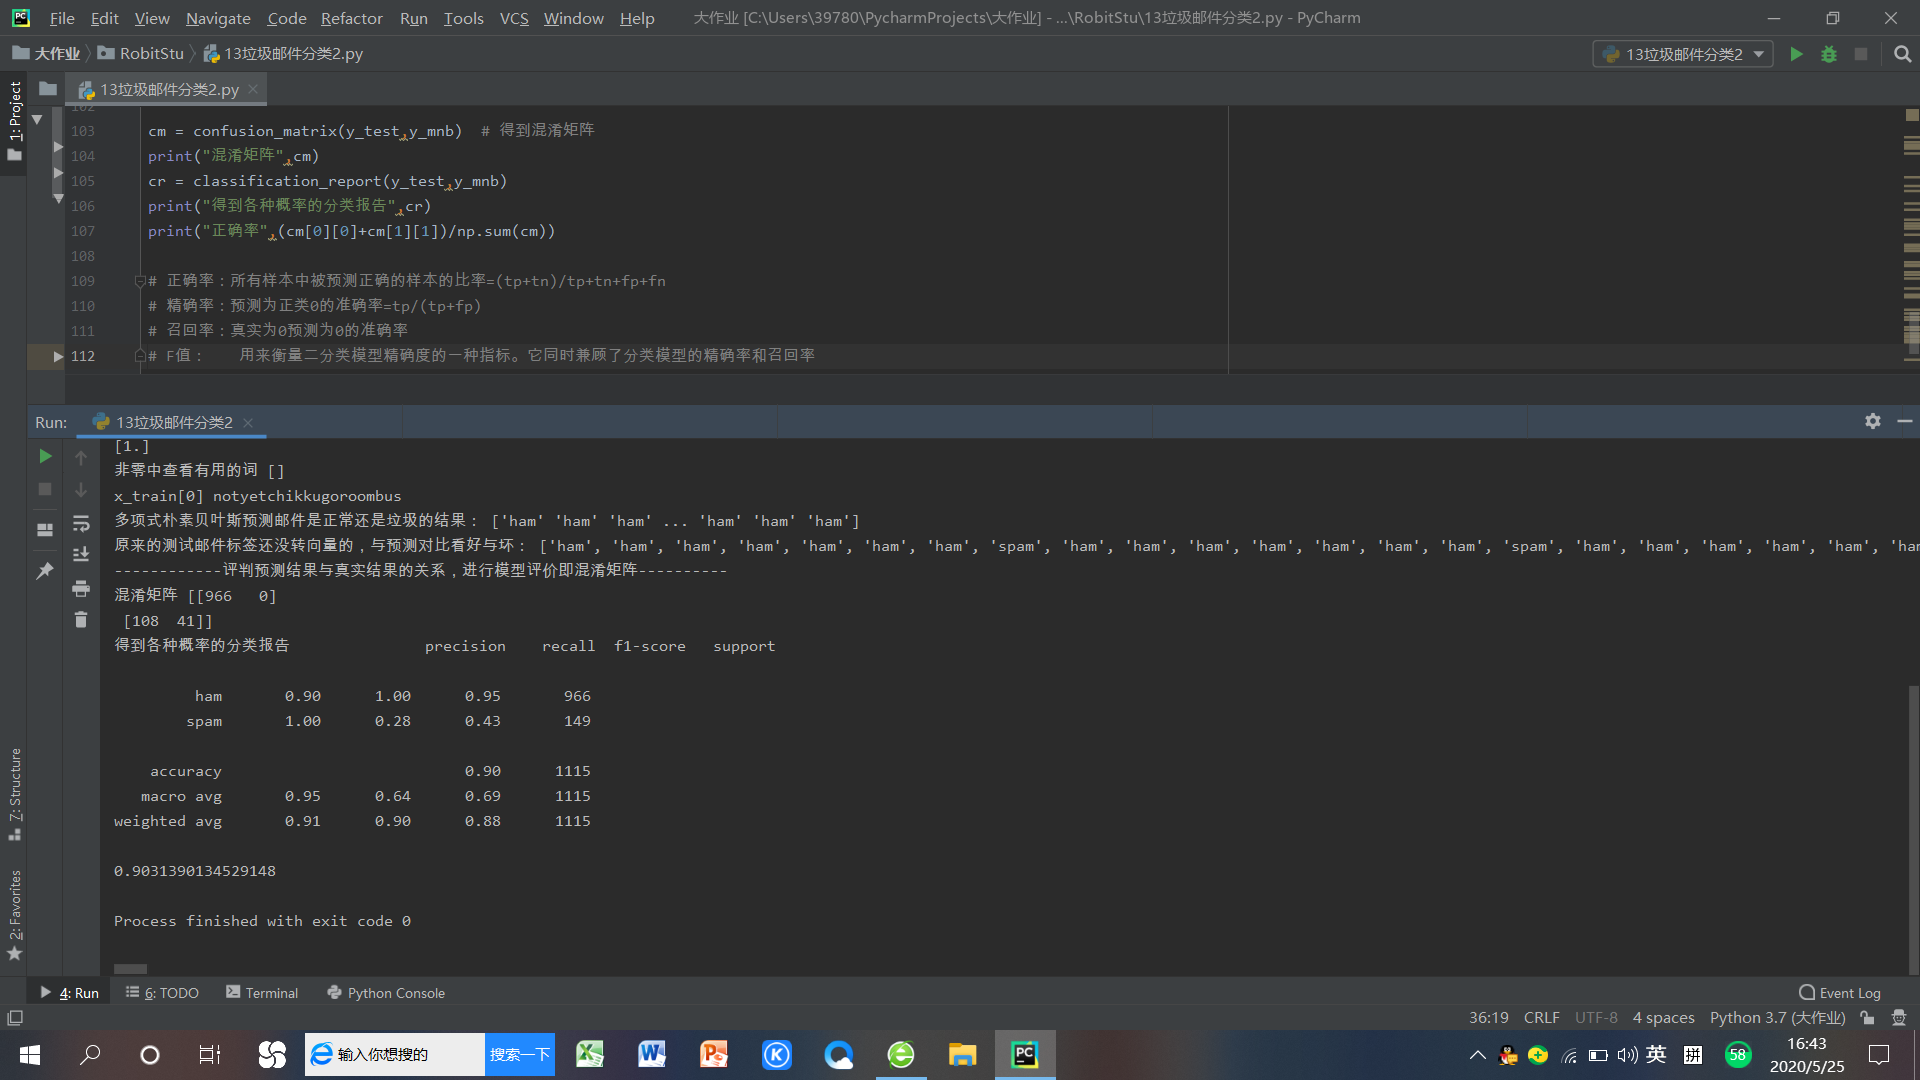1920x1080 pixels.
Task: Click the Scroll to End icon
Action: point(81,554)
